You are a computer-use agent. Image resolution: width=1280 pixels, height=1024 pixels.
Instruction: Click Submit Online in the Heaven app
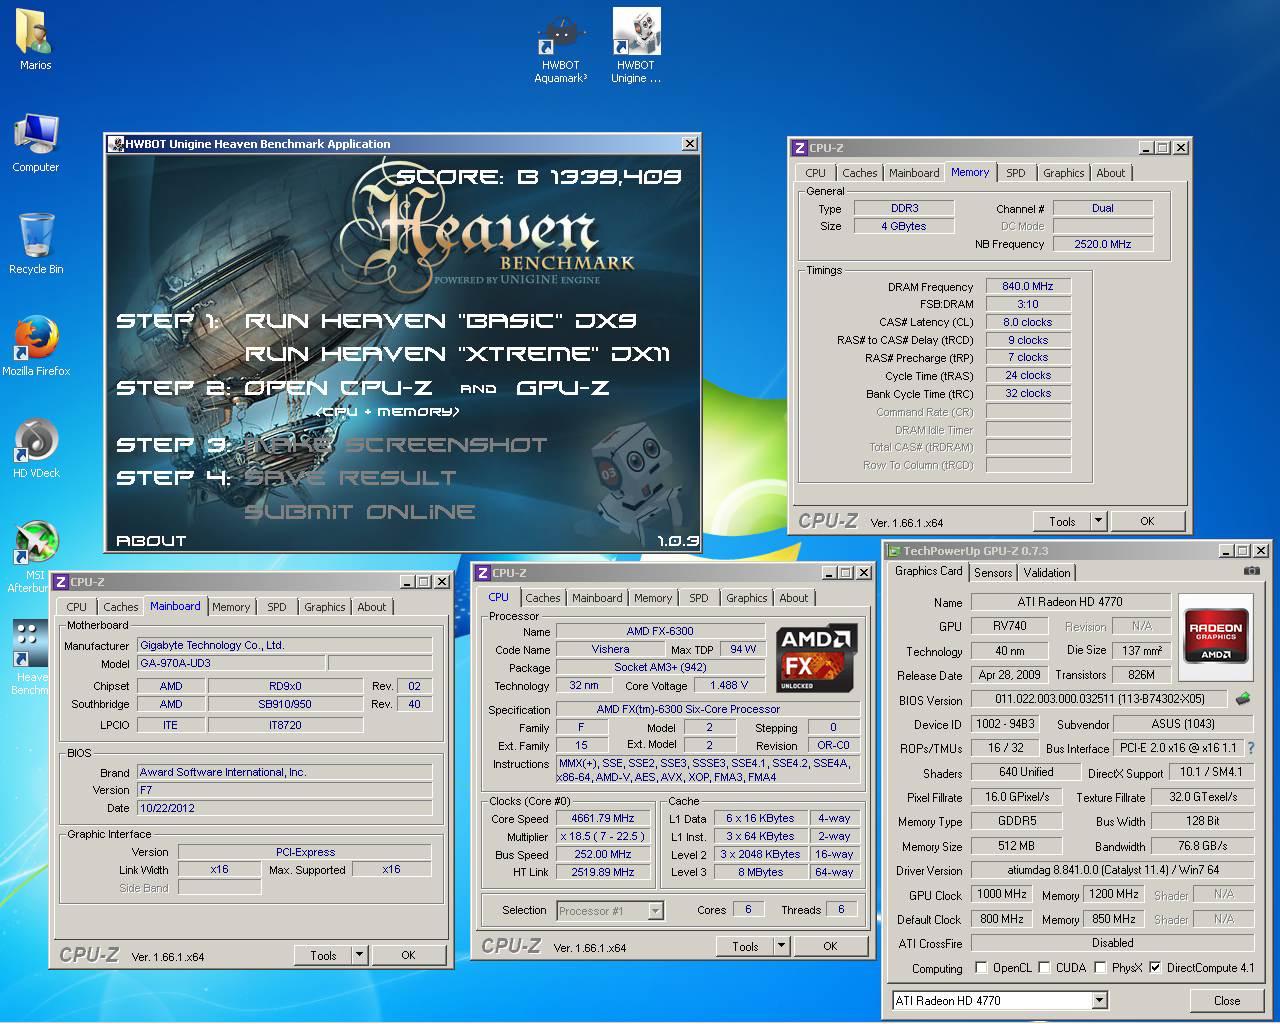pos(360,512)
